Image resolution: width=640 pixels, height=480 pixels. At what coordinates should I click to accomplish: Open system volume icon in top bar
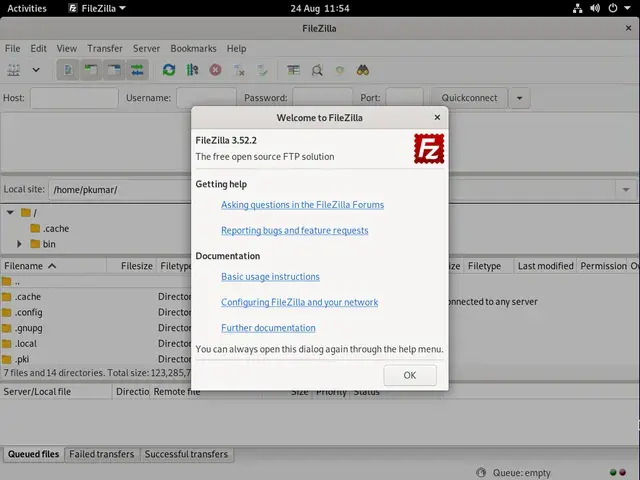[x=595, y=8]
